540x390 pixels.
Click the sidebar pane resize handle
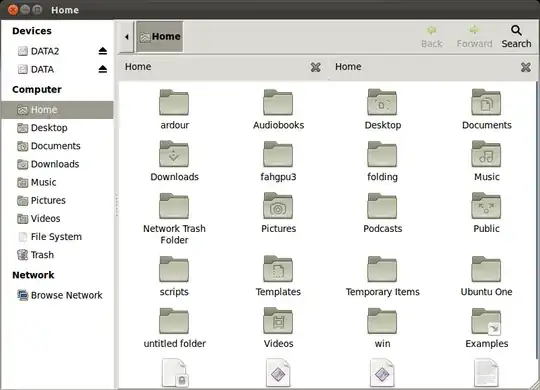click(x=116, y=205)
